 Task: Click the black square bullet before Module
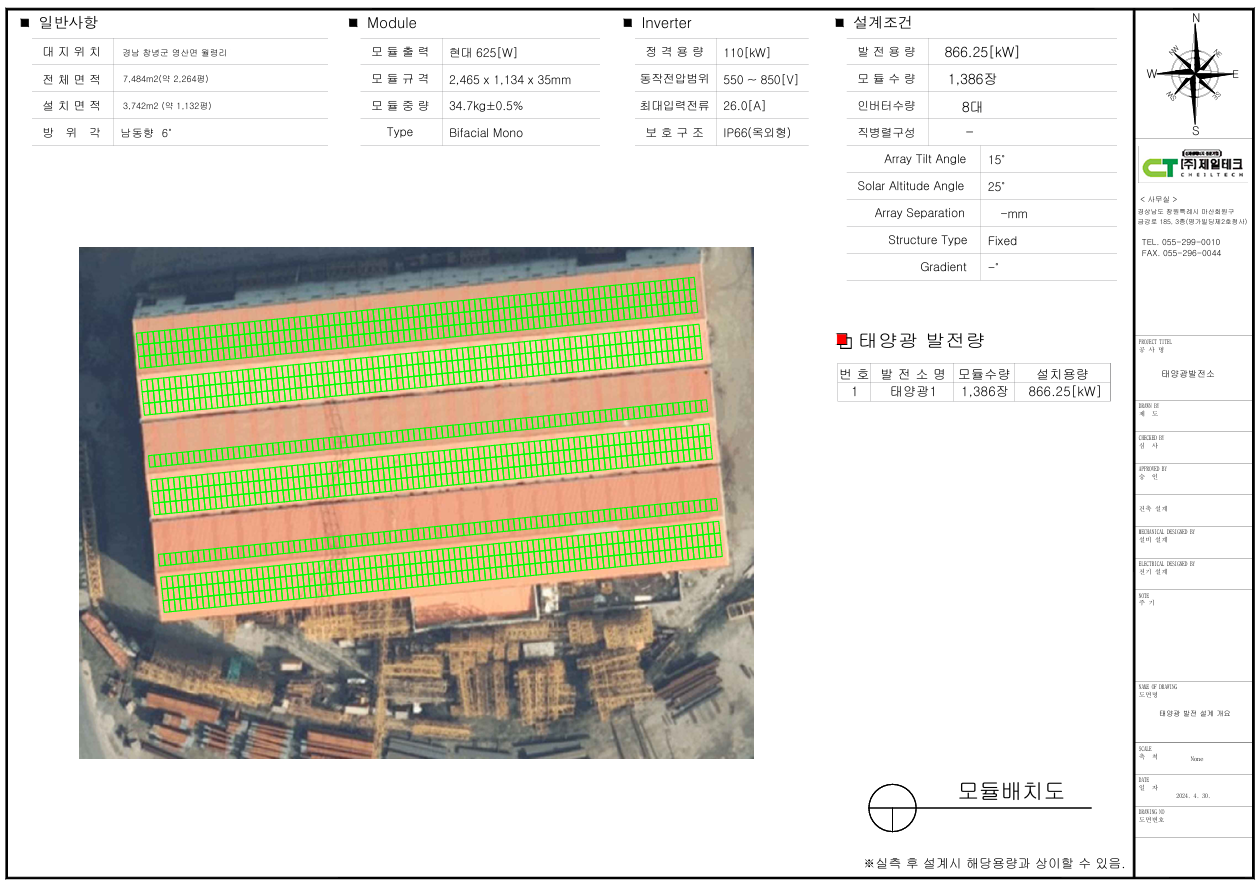[x=353, y=23]
